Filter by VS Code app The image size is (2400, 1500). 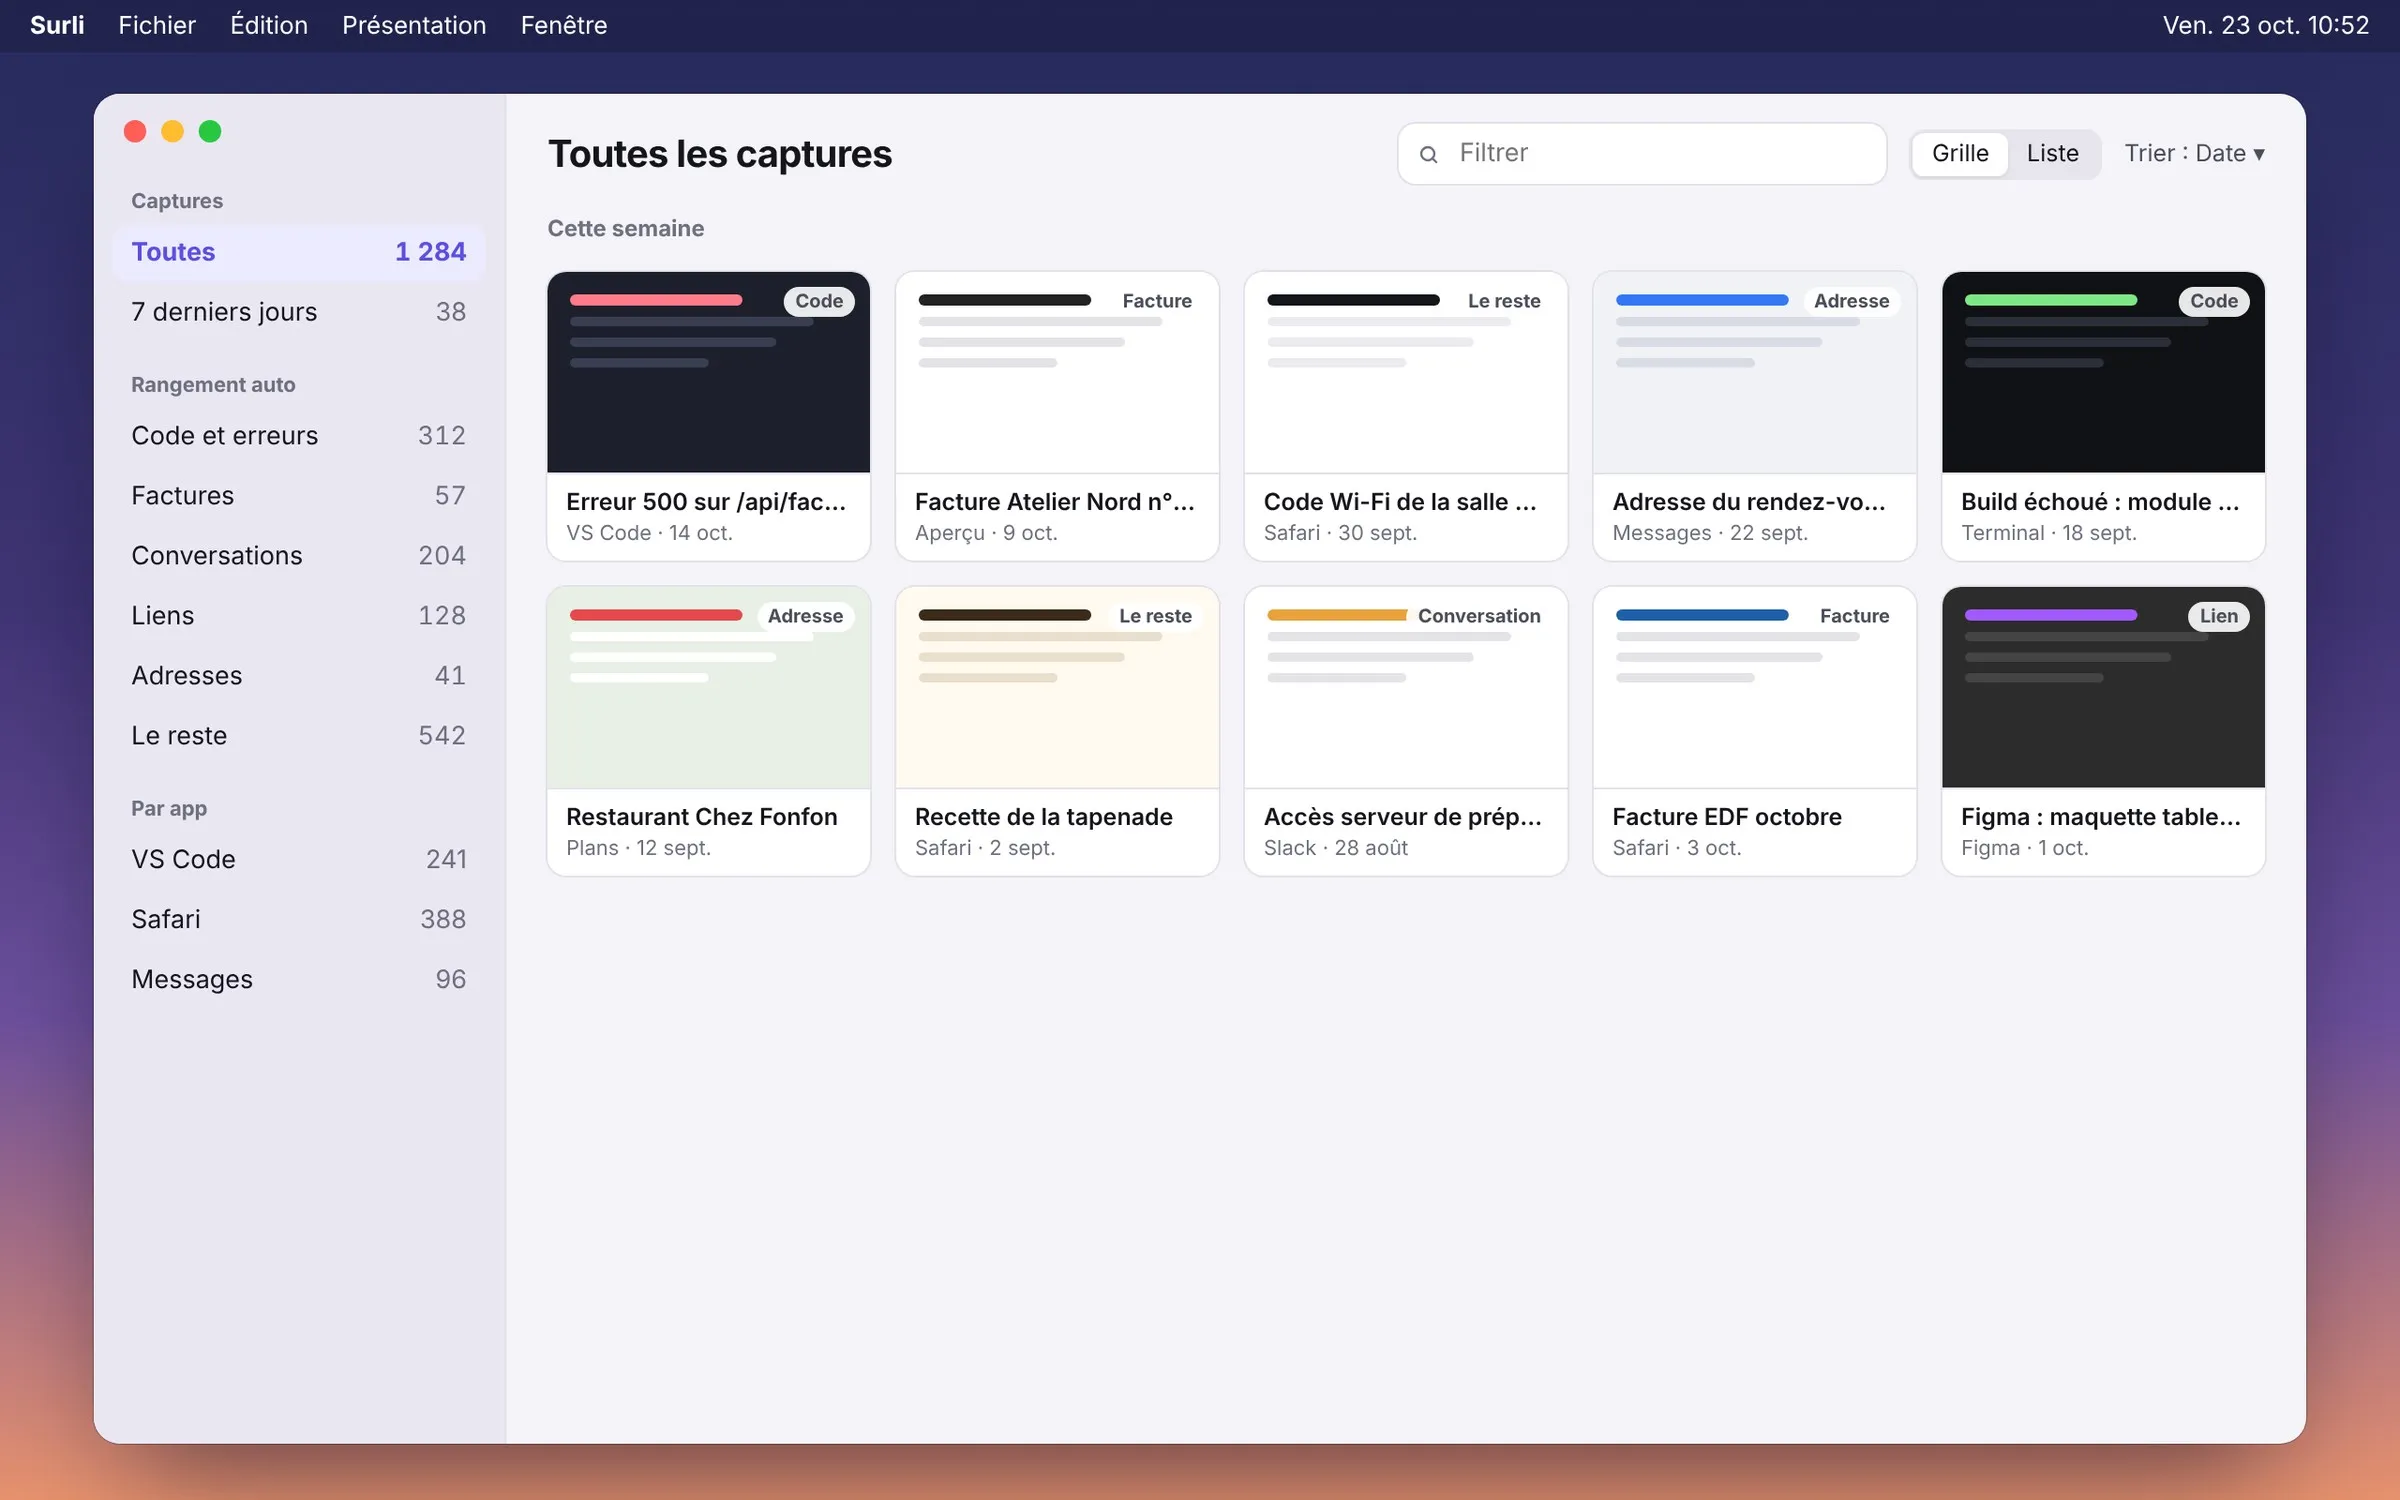pos(298,860)
